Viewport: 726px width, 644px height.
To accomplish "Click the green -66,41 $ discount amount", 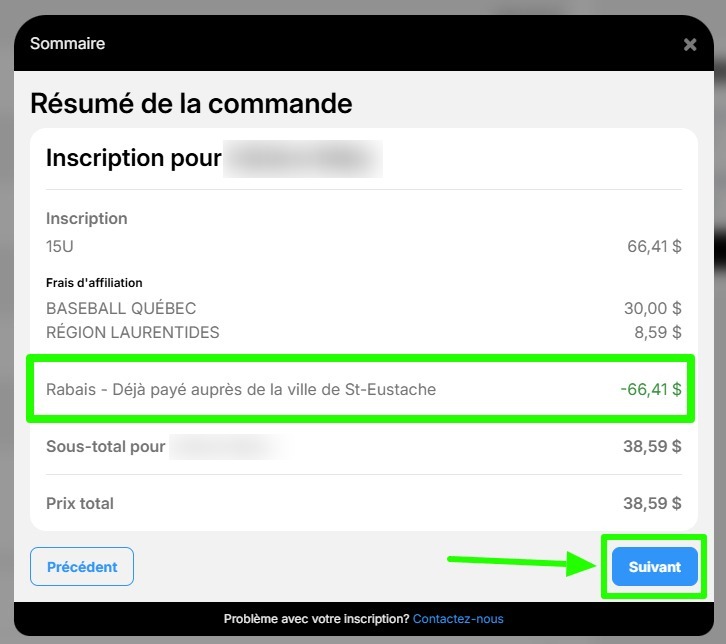I will pos(651,389).
